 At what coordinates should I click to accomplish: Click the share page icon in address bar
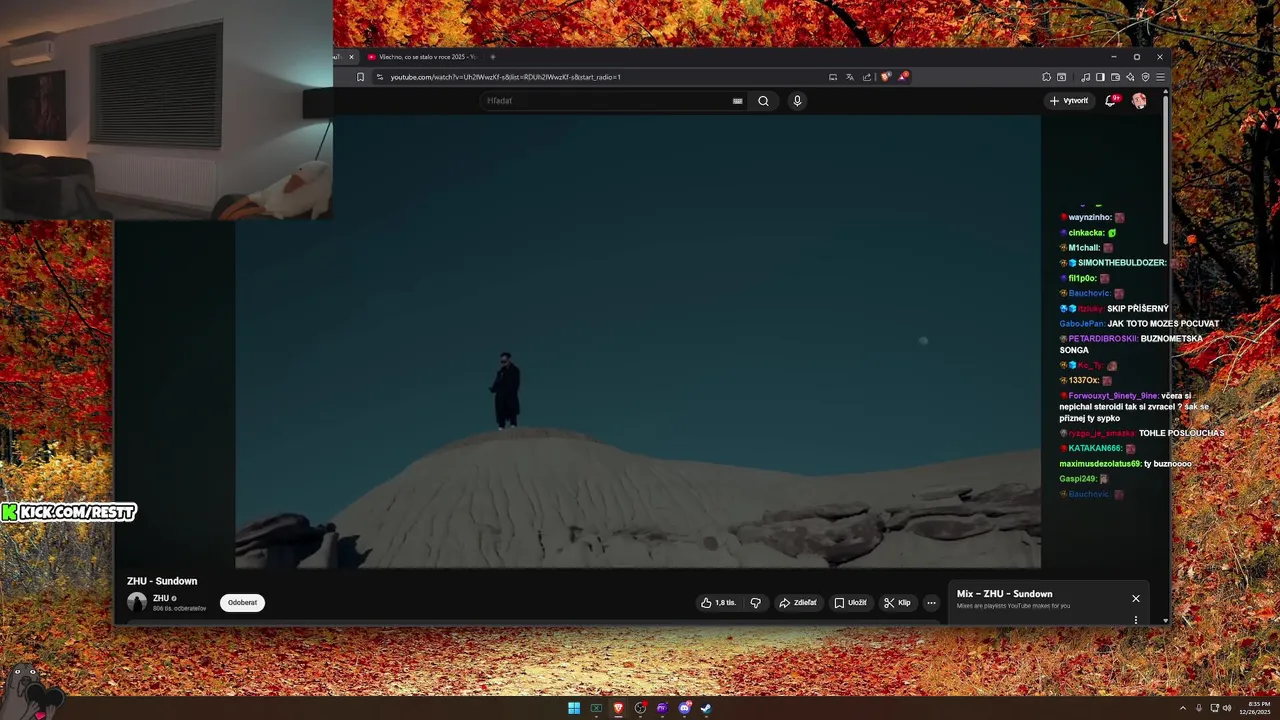[x=867, y=77]
